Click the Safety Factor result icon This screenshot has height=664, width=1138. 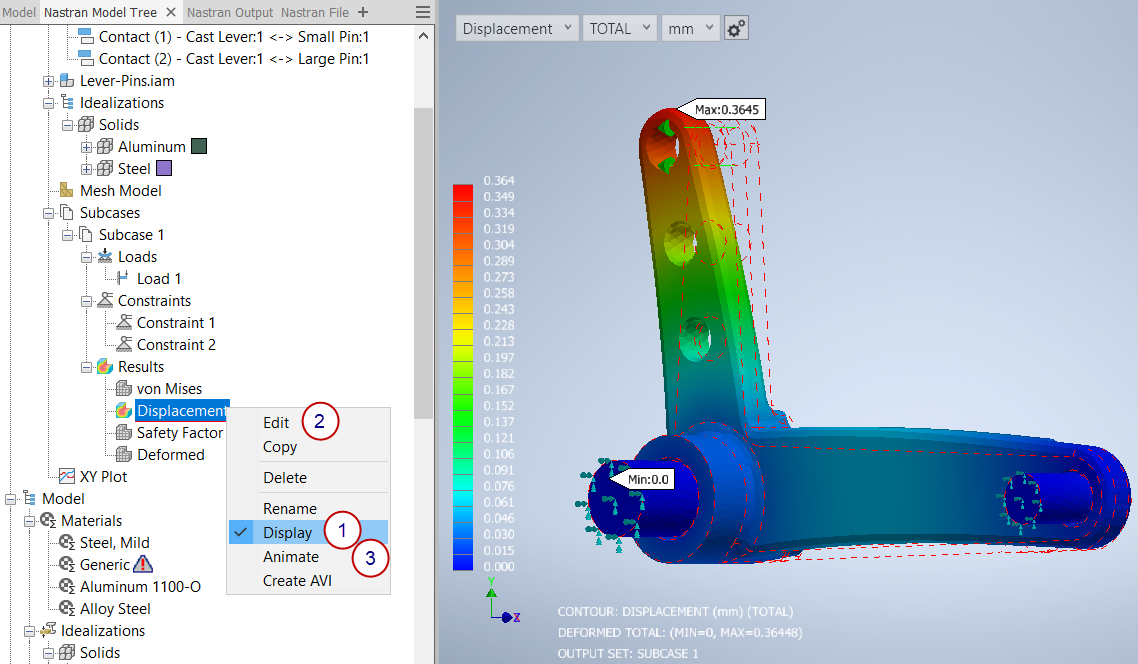tap(124, 433)
